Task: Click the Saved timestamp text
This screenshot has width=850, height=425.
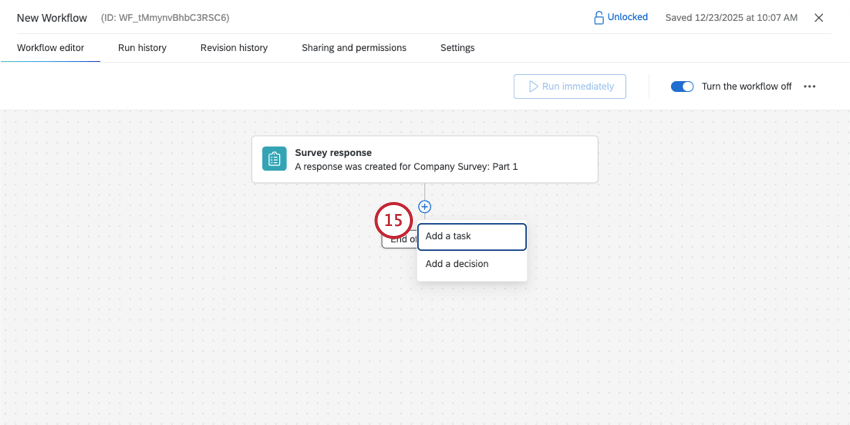Action: pos(731,18)
